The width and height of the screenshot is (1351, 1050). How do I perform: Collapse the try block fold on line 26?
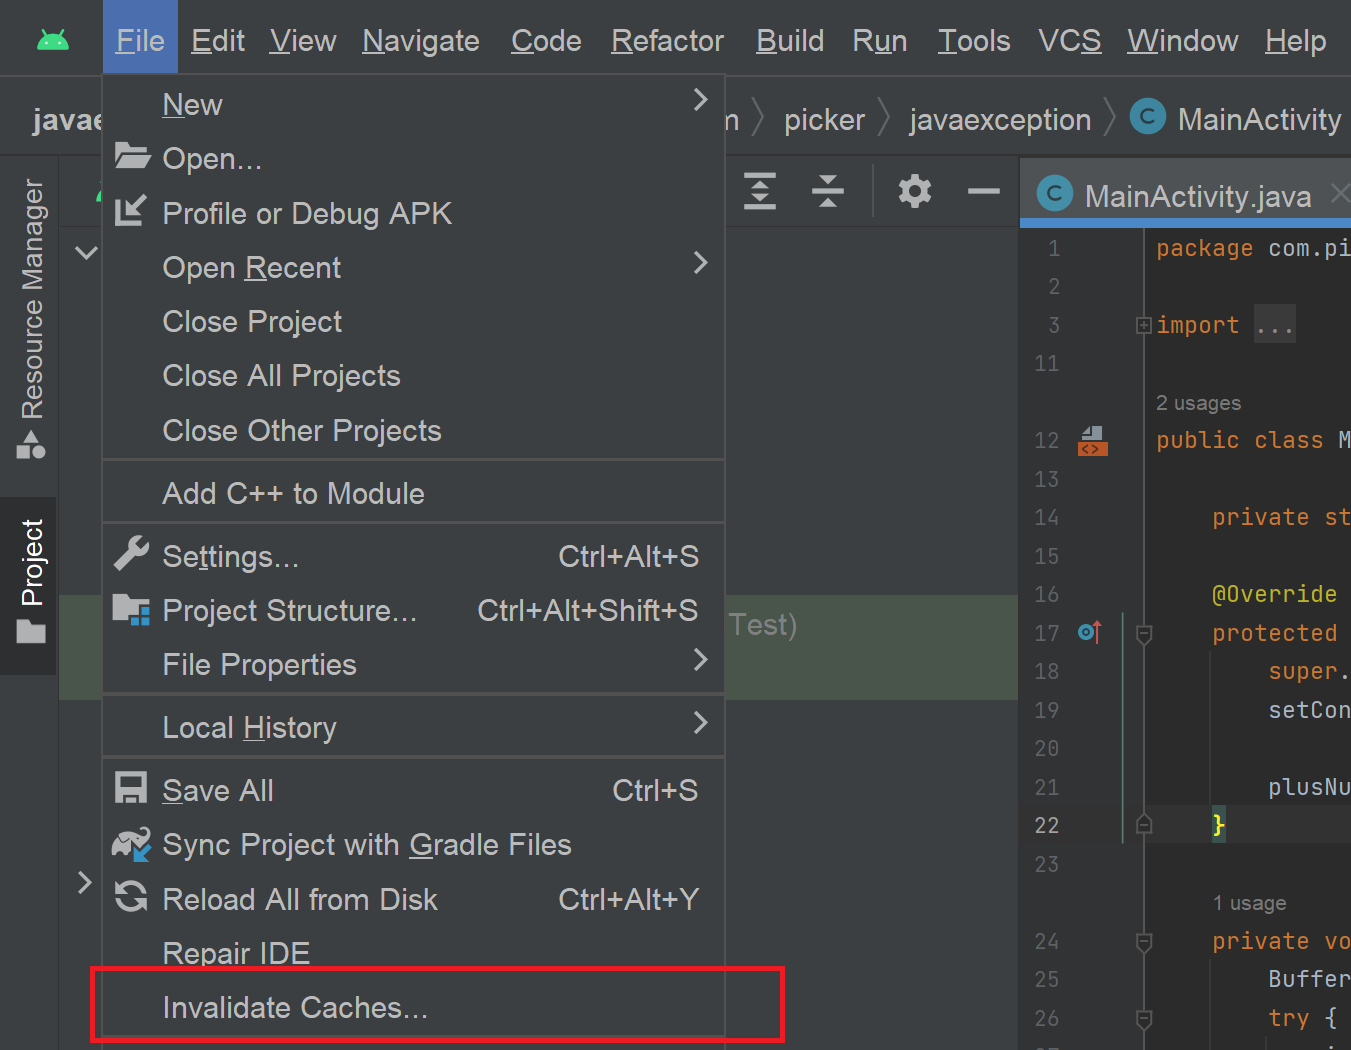click(1144, 1018)
